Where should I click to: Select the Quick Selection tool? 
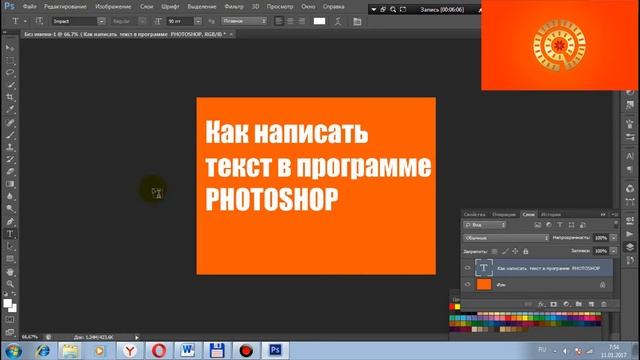pos(10,85)
